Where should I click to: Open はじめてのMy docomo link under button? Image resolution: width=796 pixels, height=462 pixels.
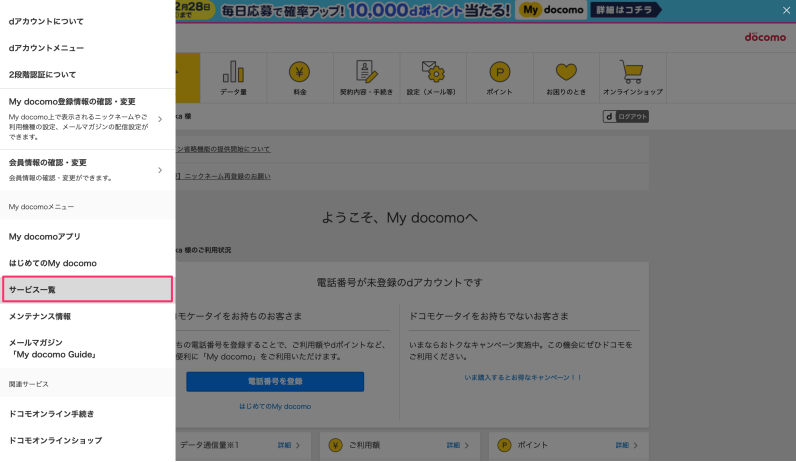click(x=275, y=406)
